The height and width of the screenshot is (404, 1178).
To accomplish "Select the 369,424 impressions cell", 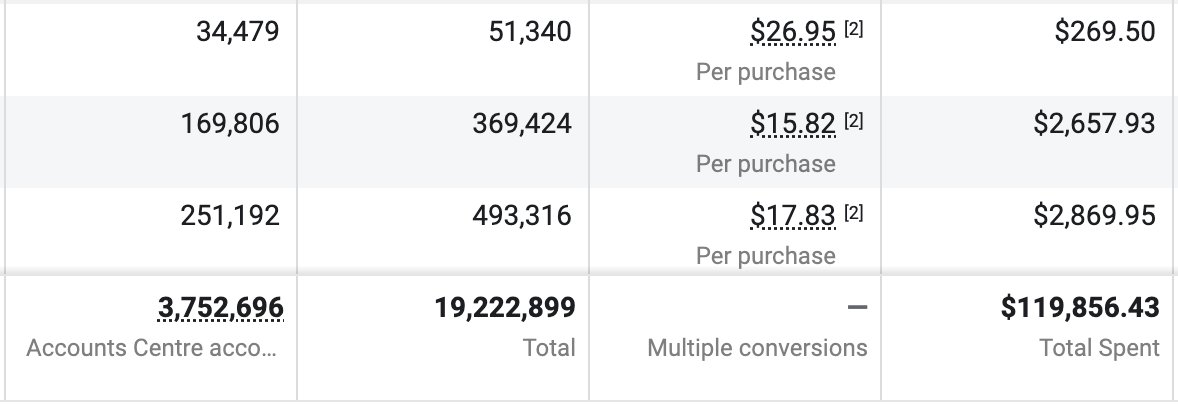I will click(522, 124).
